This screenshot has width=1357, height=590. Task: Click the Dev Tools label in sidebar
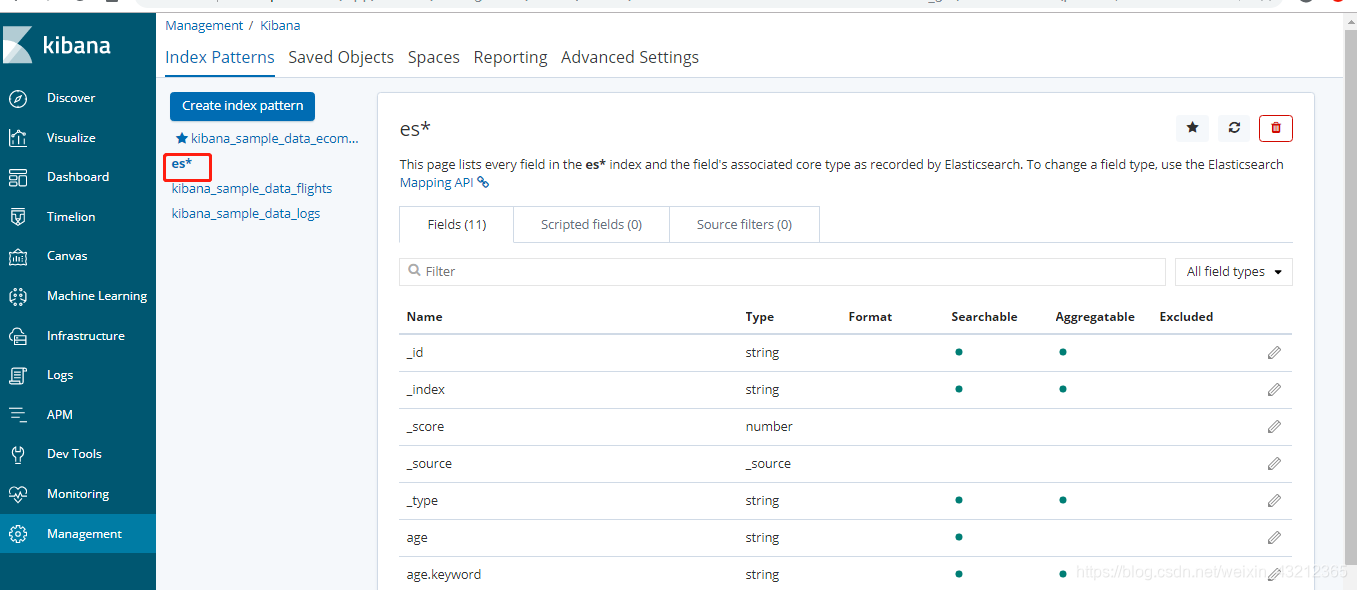(74, 454)
